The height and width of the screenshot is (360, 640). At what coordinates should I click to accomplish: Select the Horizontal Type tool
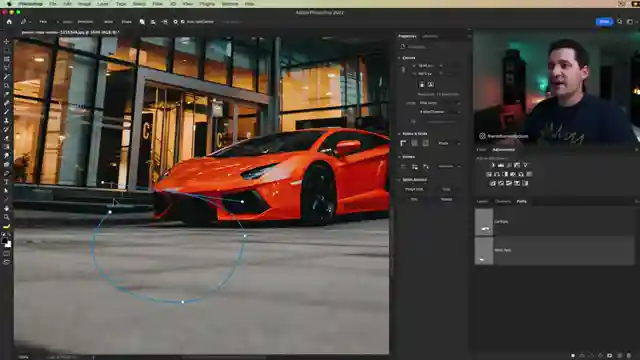(7, 182)
